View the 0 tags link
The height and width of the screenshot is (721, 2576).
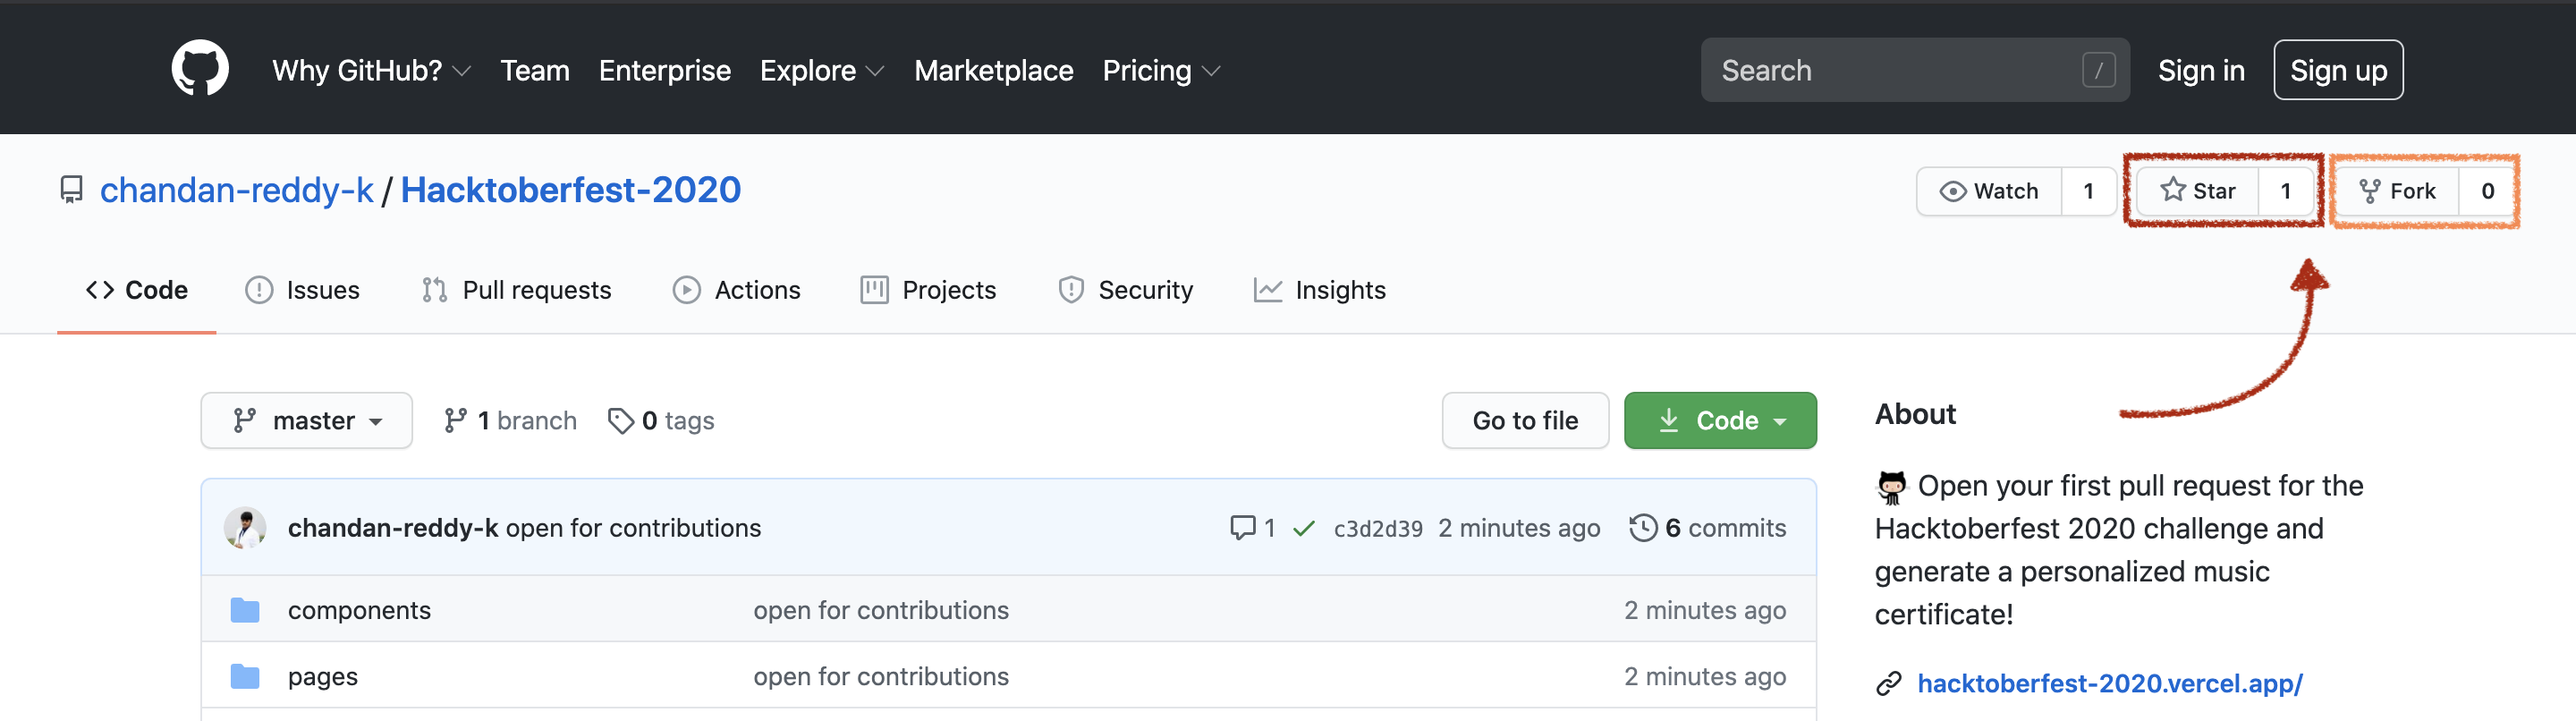point(661,421)
